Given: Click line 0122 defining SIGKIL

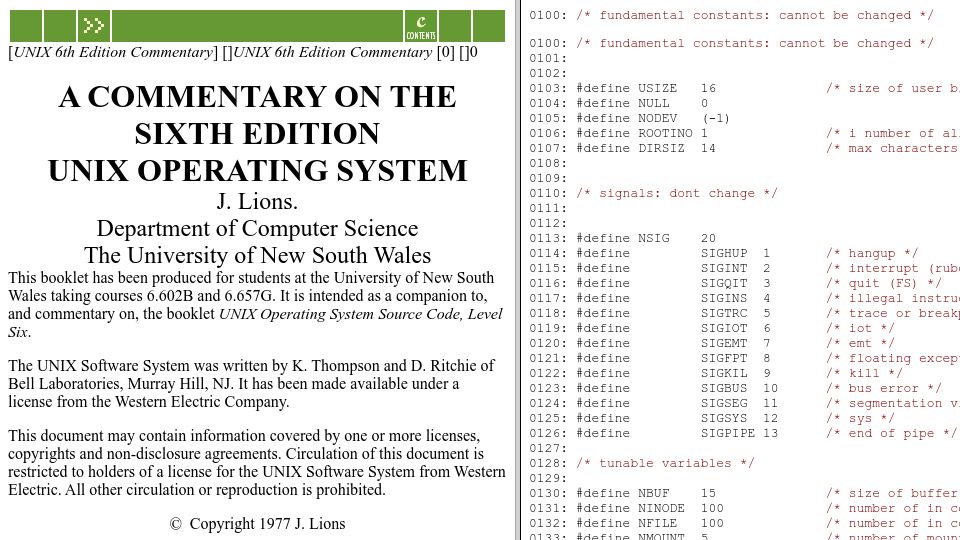Looking at the screenshot, I should point(716,373).
